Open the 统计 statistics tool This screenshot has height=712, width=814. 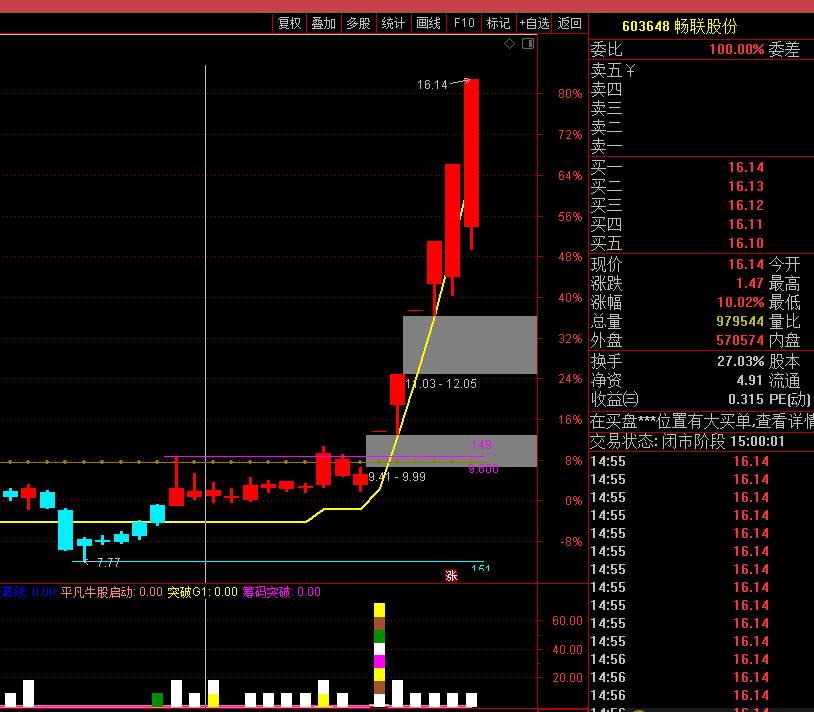[x=393, y=23]
